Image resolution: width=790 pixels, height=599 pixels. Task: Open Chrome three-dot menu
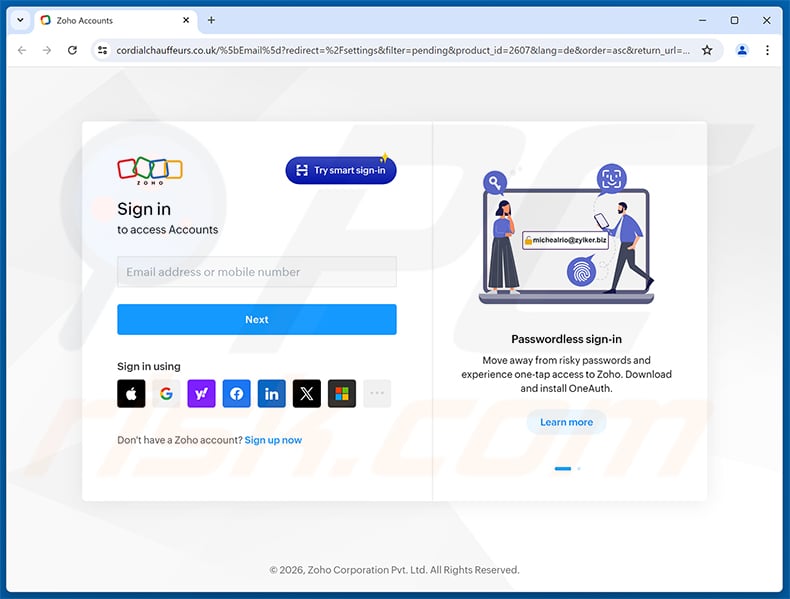pos(767,50)
